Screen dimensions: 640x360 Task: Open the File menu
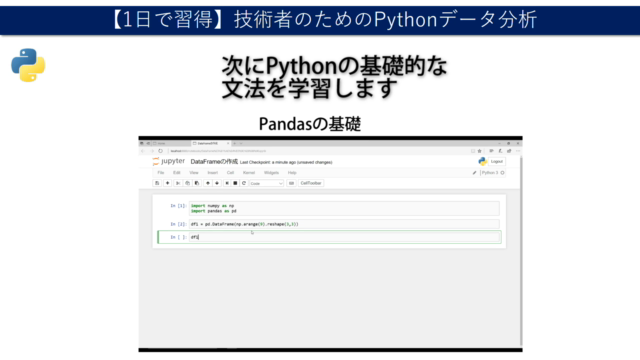161,173
